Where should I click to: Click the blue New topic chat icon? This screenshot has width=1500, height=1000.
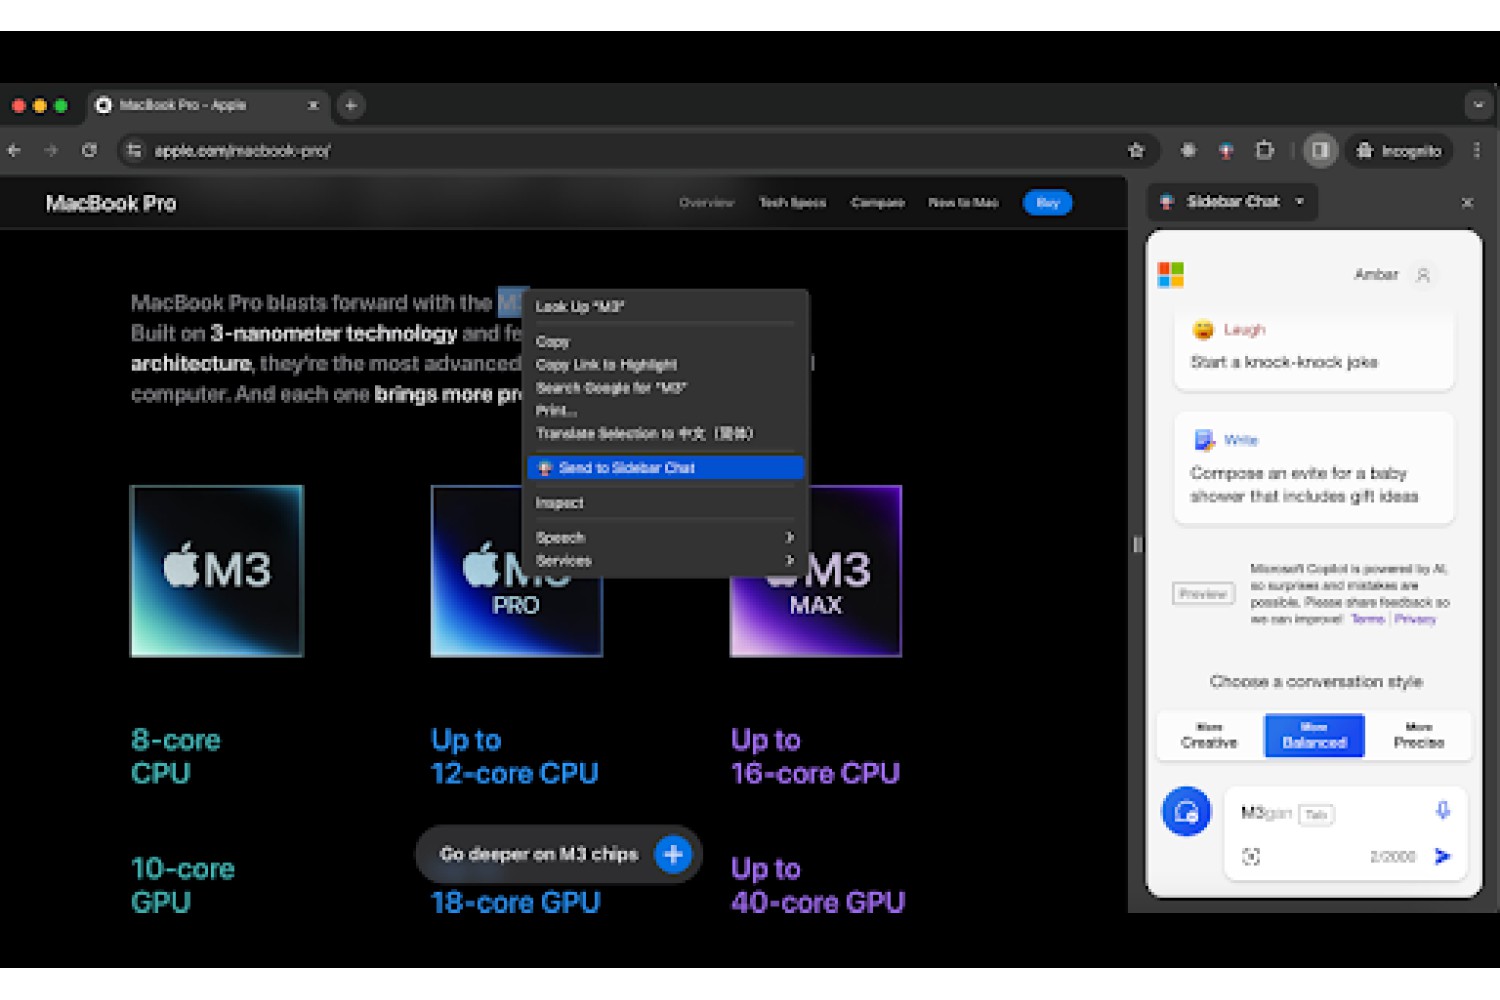pyautogui.click(x=1186, y=812)
